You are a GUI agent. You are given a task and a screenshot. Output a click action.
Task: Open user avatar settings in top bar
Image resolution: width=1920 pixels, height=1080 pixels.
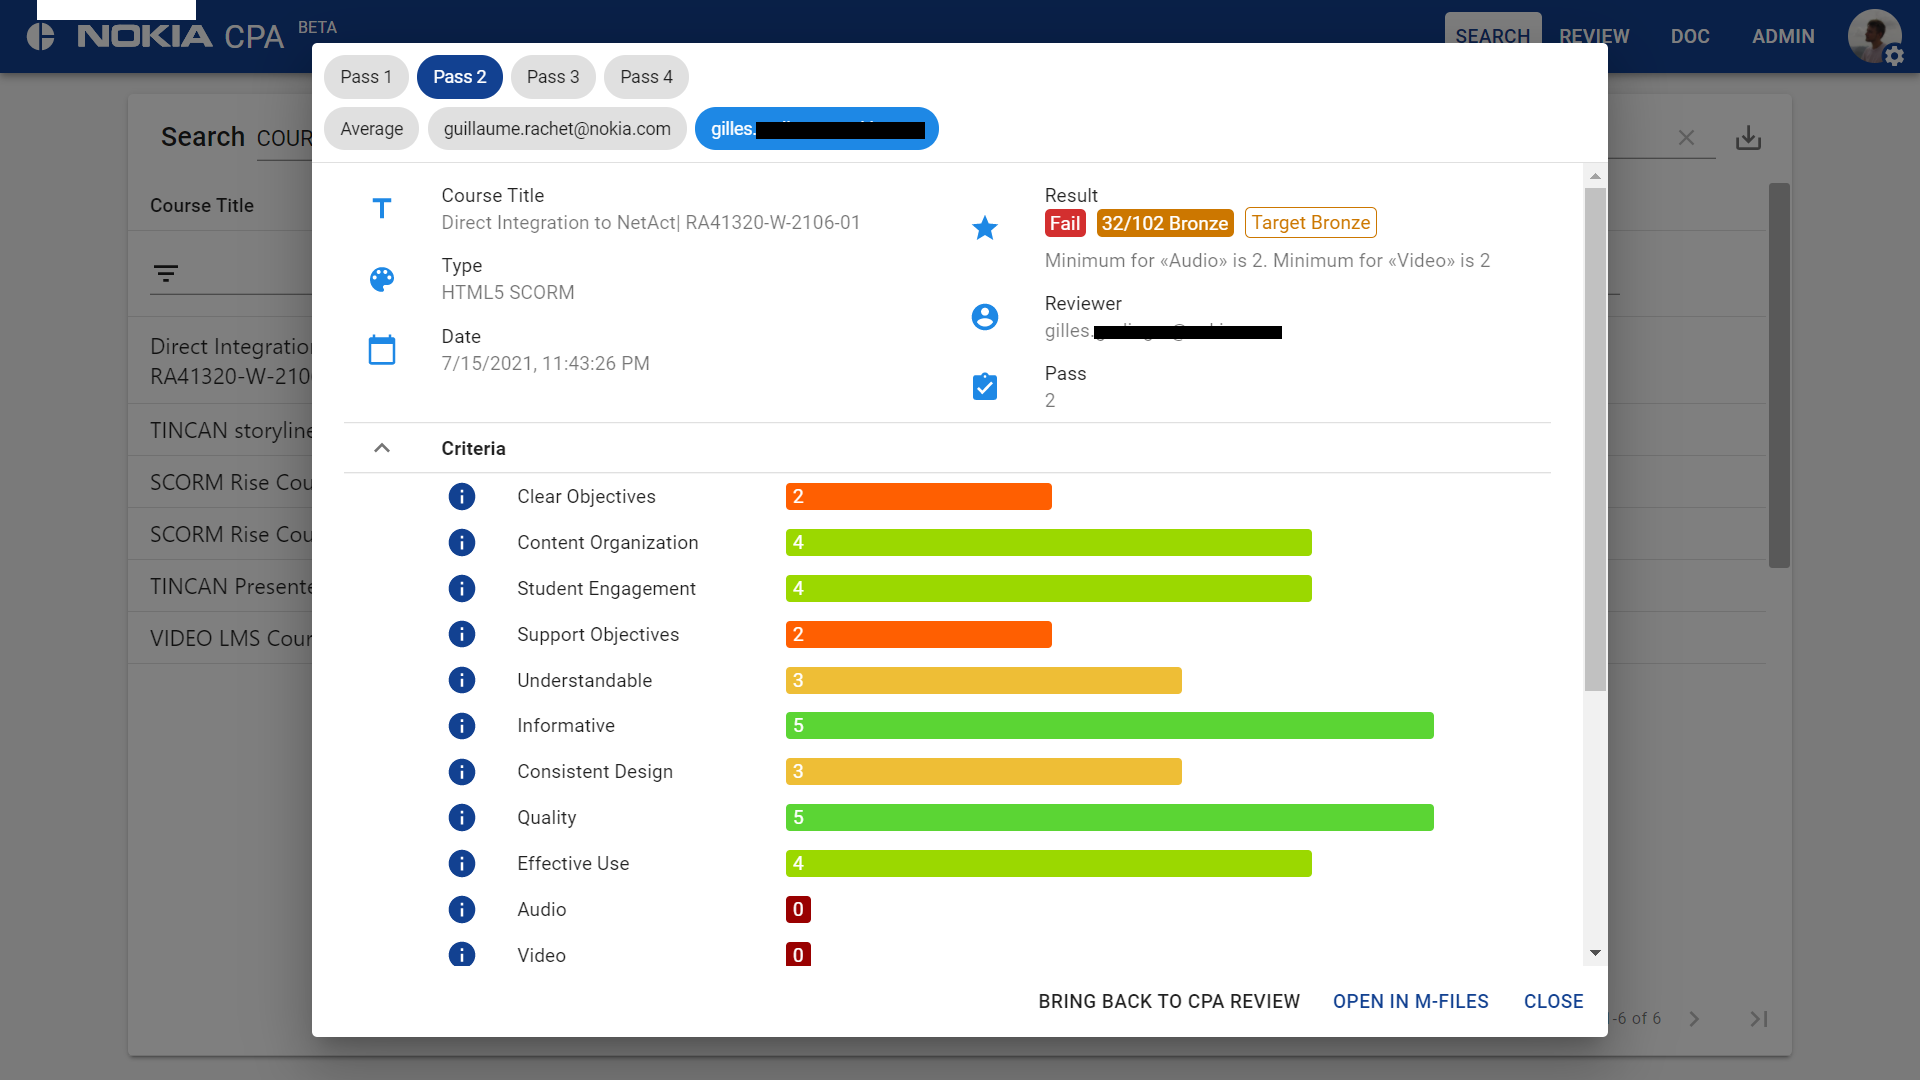[1873, 37]
